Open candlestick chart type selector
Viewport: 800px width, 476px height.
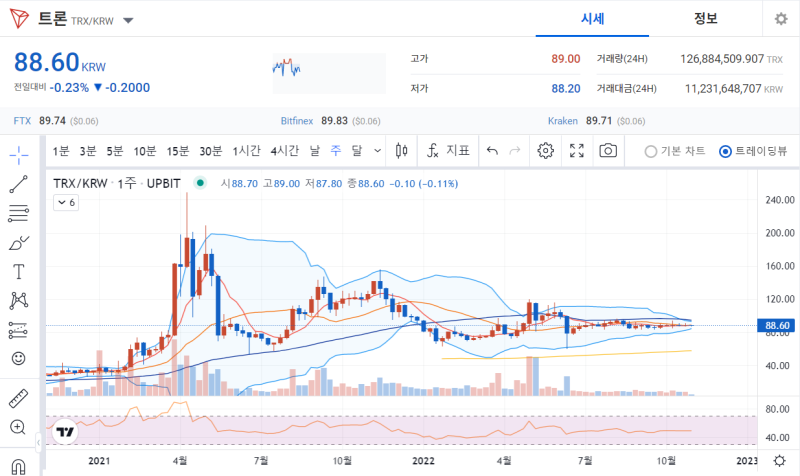tap(402, 151)
